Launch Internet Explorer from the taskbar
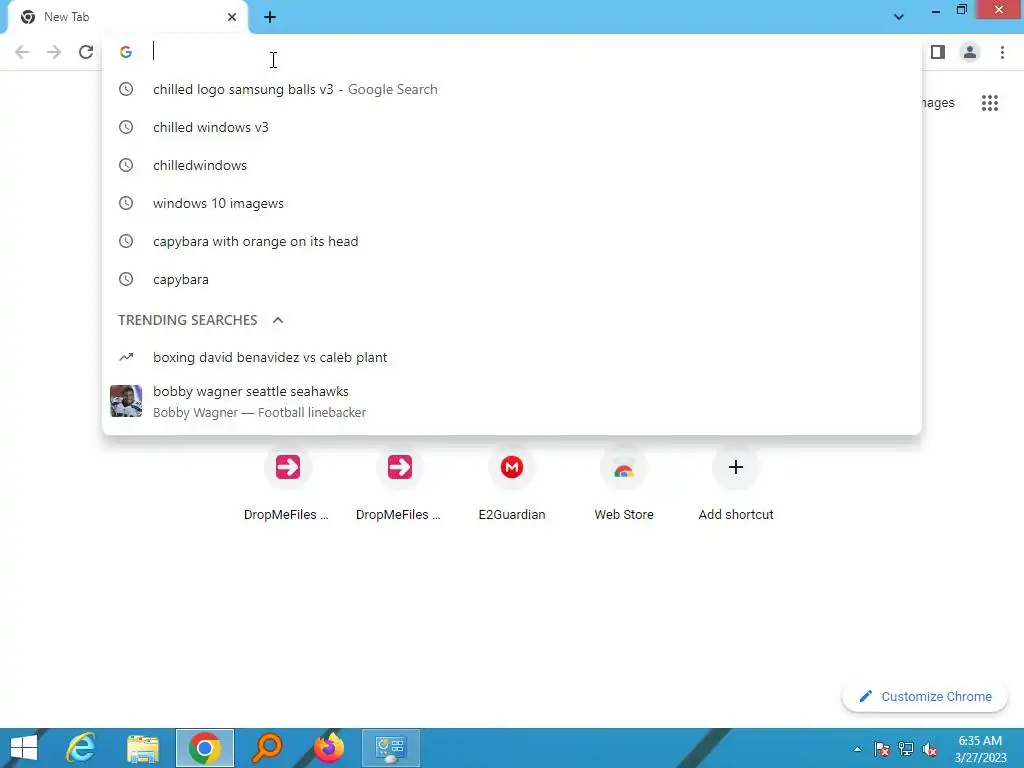 (x=81, y=748)
